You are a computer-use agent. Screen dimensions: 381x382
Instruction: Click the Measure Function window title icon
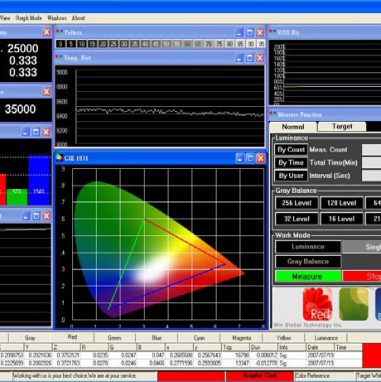click(273, 114)
